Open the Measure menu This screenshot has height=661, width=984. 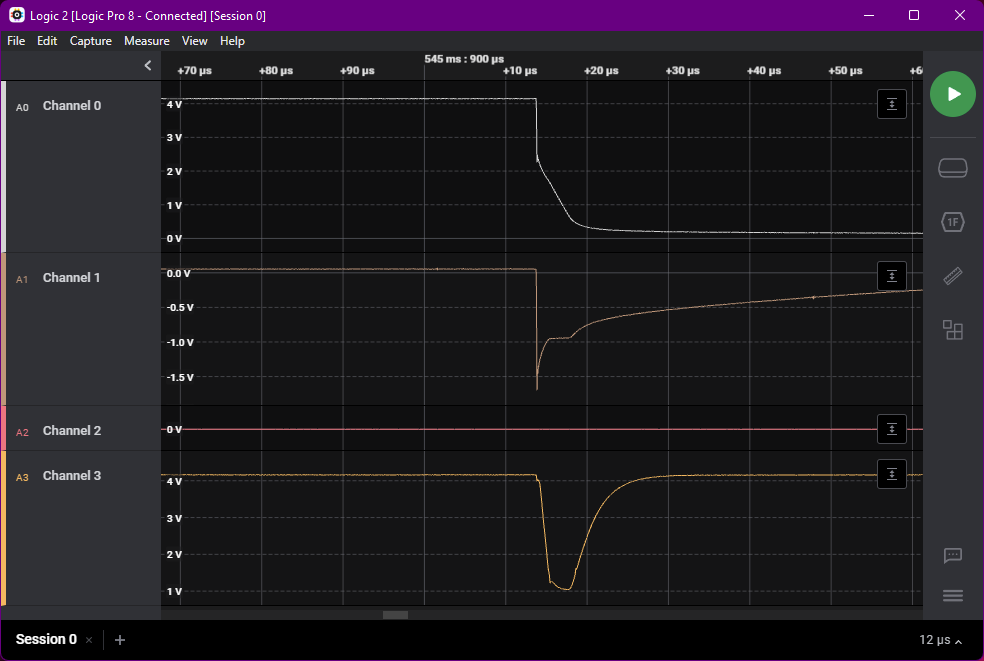coord(146,41)
